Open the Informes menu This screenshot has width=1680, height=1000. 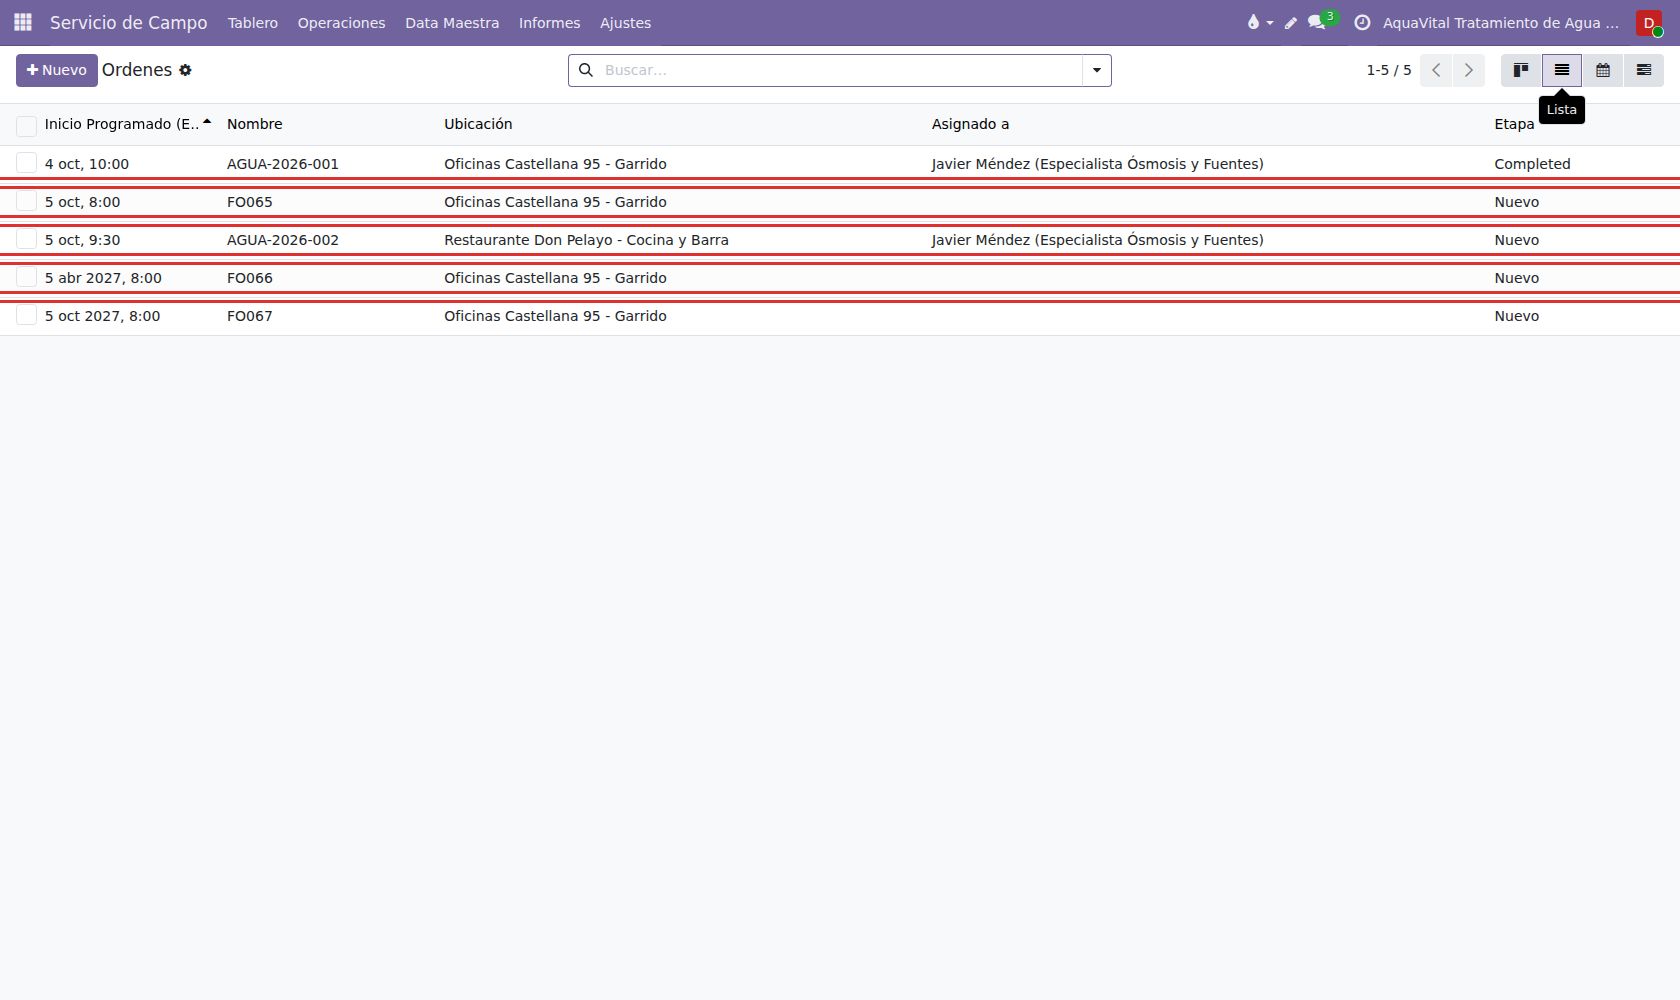tap(549, 23)
